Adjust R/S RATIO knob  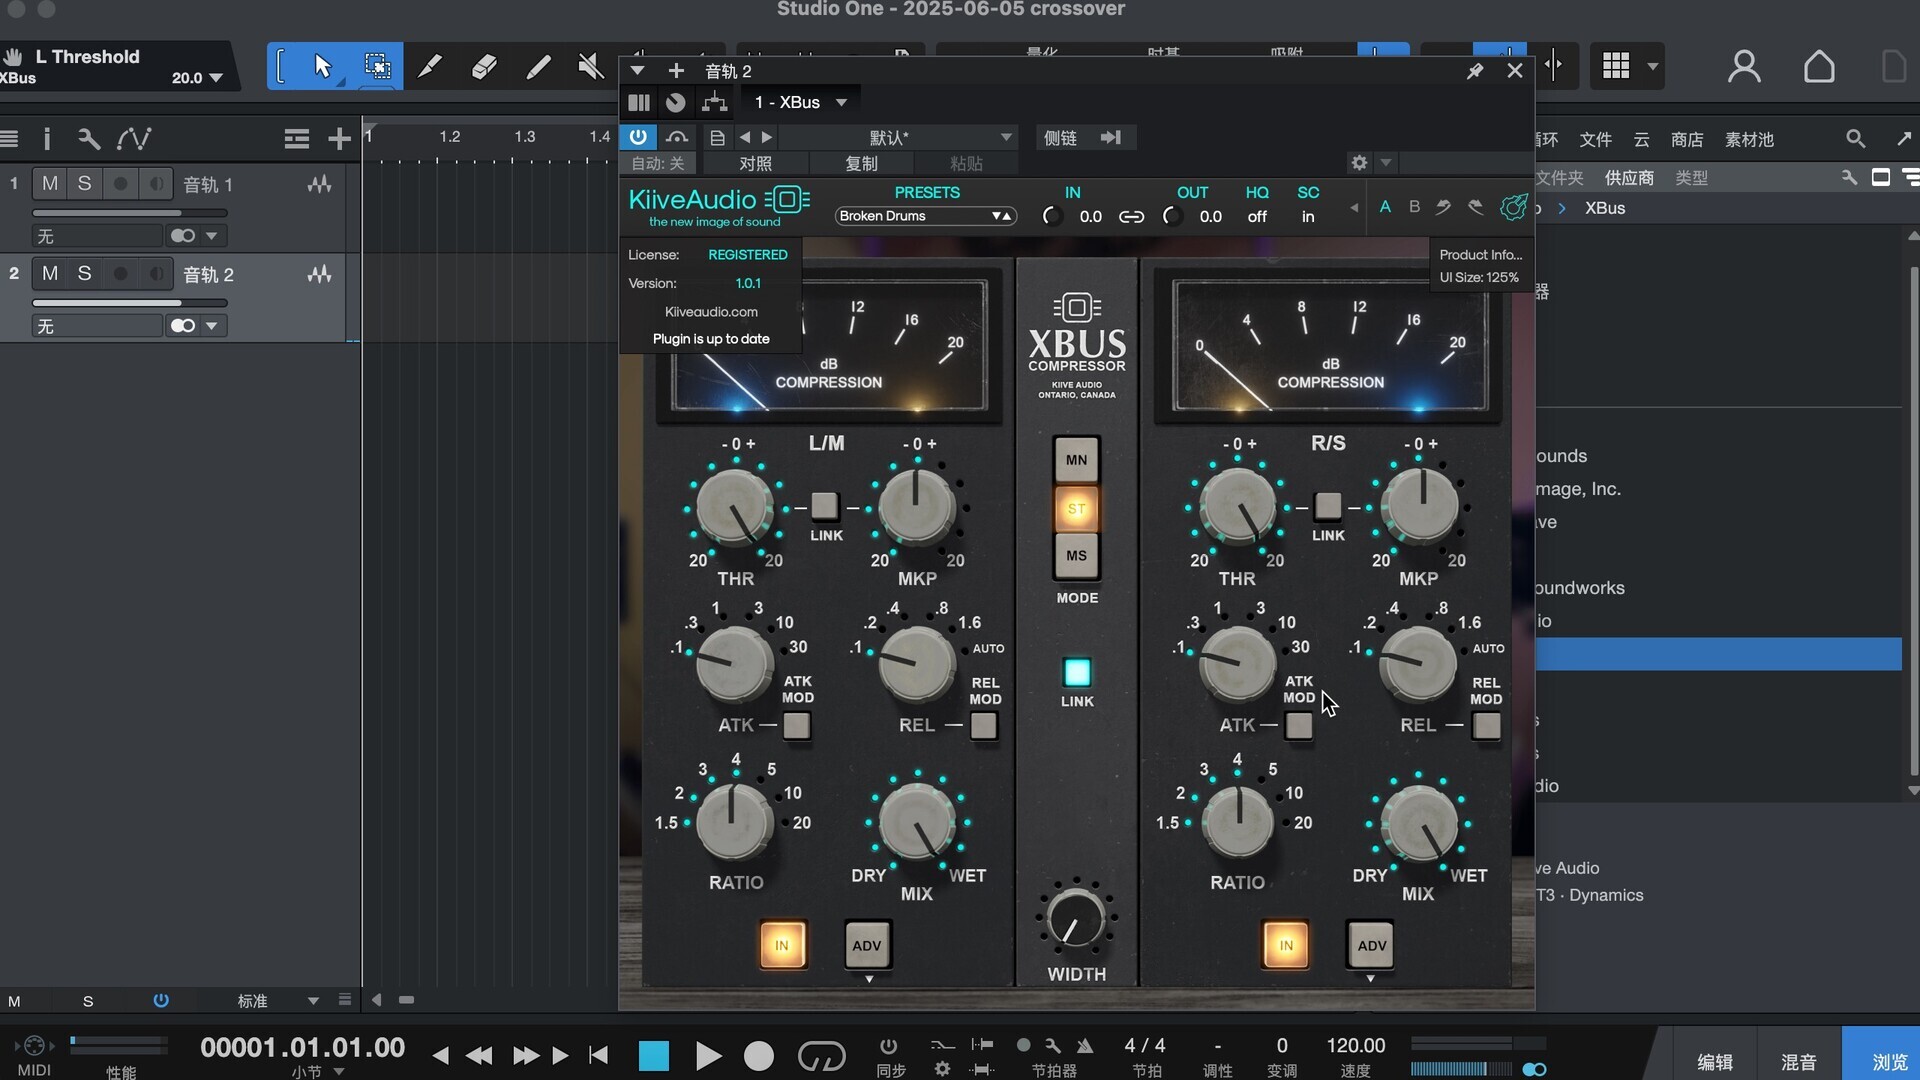click(x=1238, y=822)
